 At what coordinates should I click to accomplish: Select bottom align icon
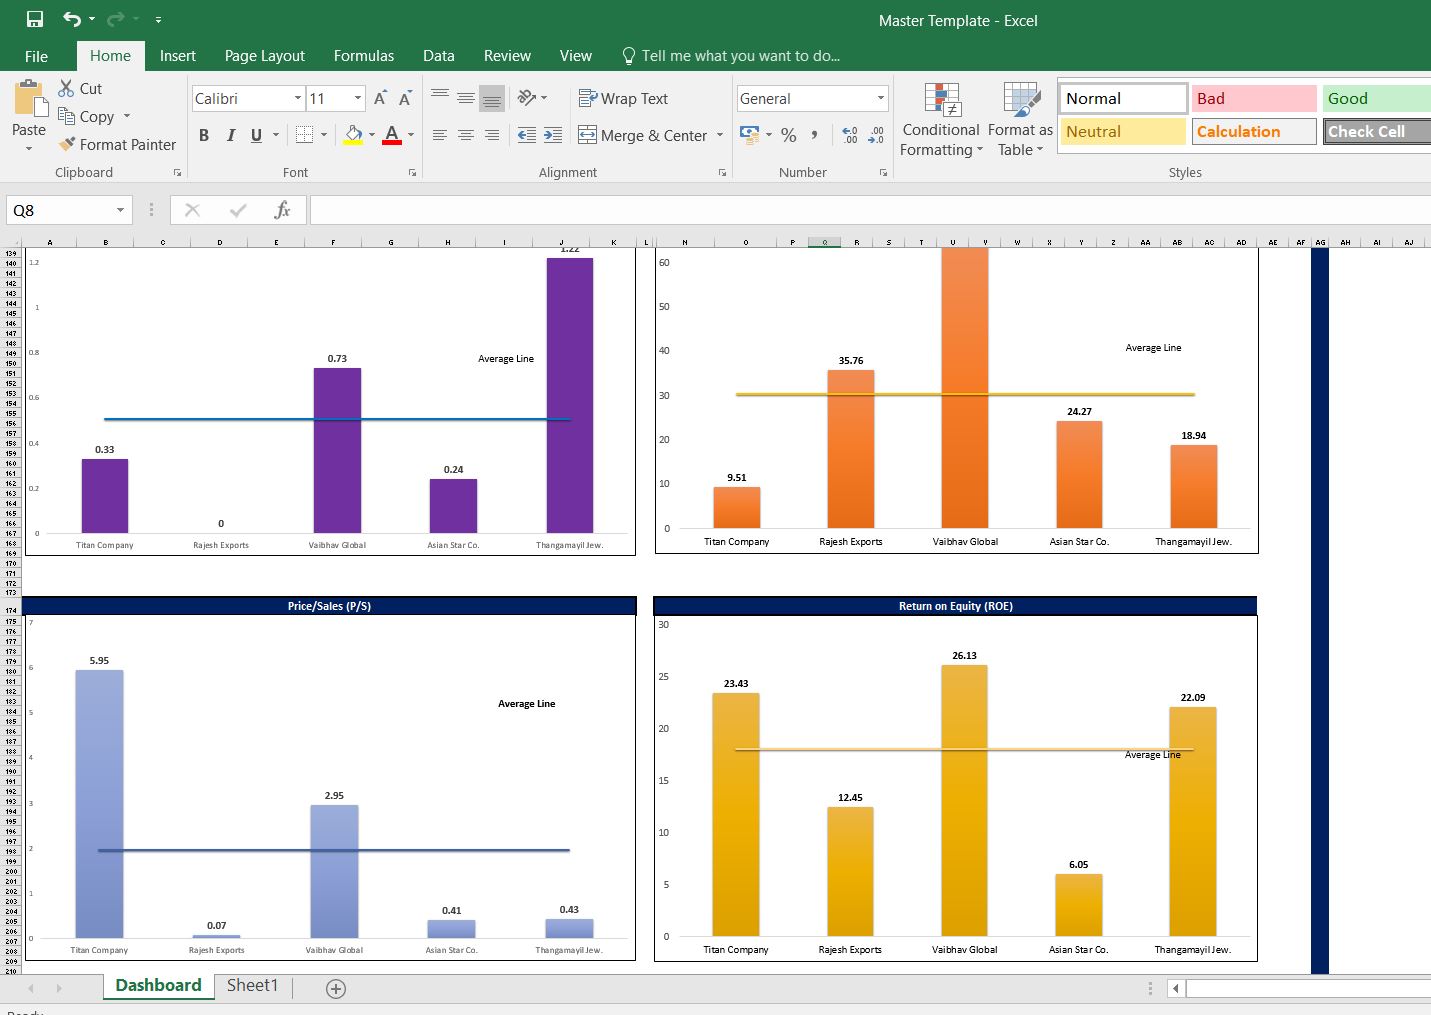[492, 98]
